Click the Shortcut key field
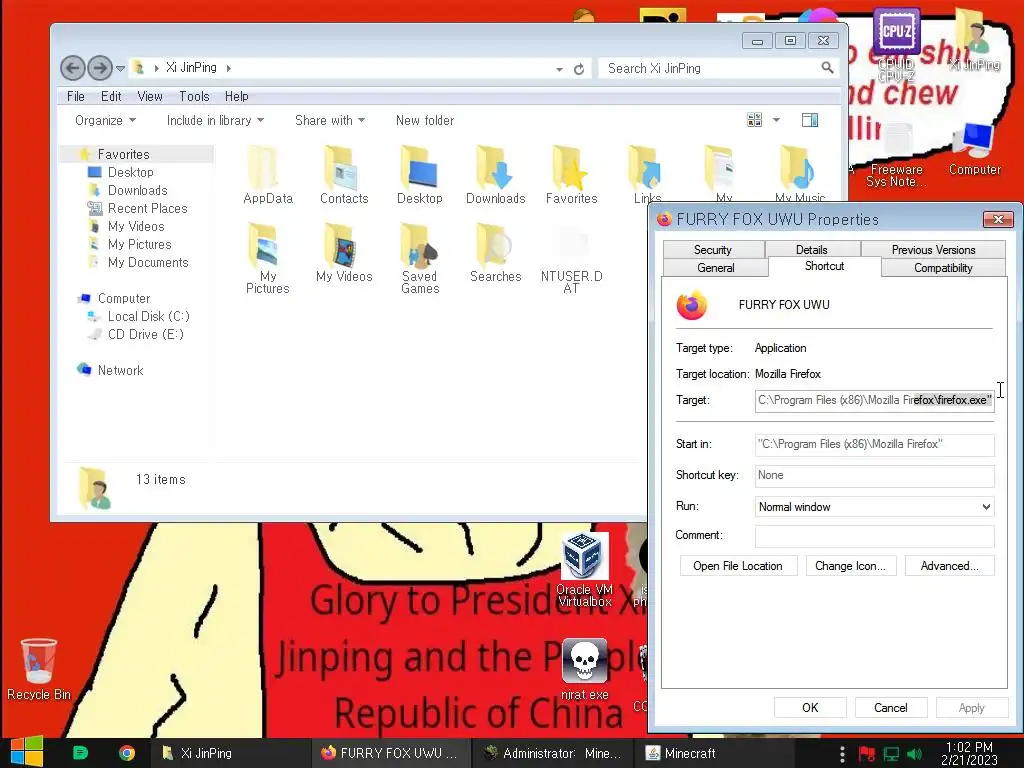The image size is (1024, 768). (874, 475)
